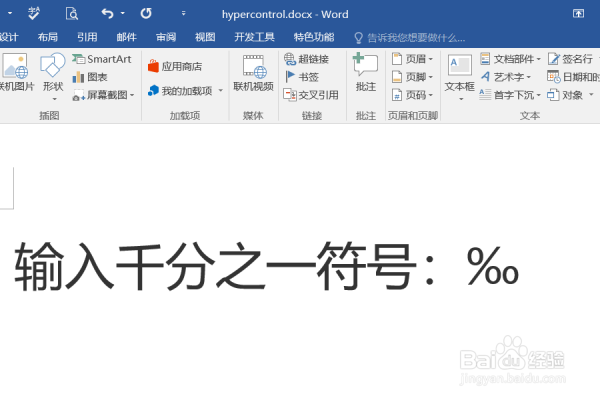Viewport: 600px width, 400px height.
Task: Insert an online picture via 联机图片
Action: (x=15, y=73)
